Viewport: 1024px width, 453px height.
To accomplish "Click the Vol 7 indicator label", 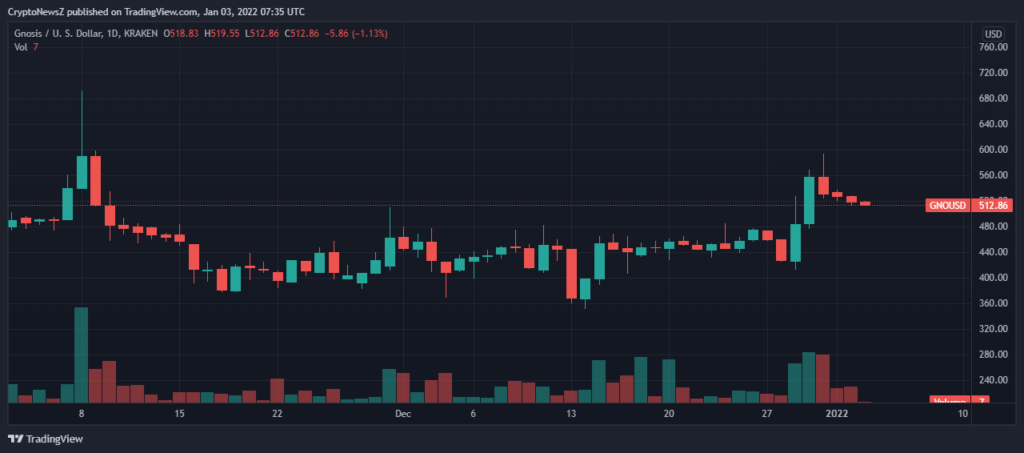I will [x=25, y=46].
